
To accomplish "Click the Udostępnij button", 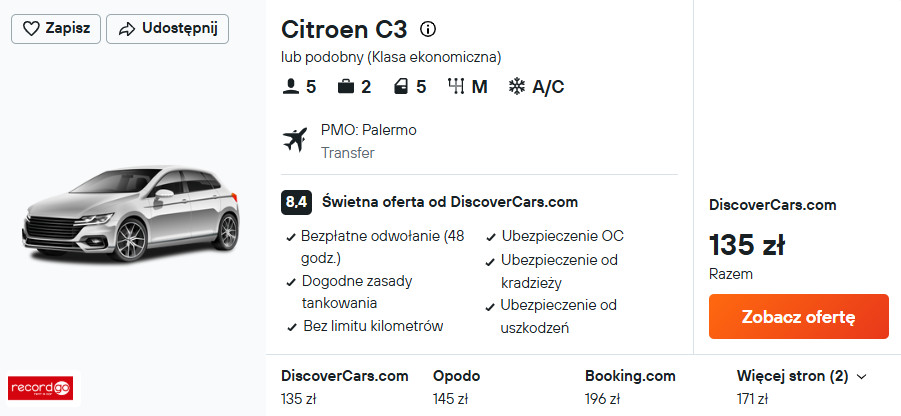I will (x=167, y=29).
